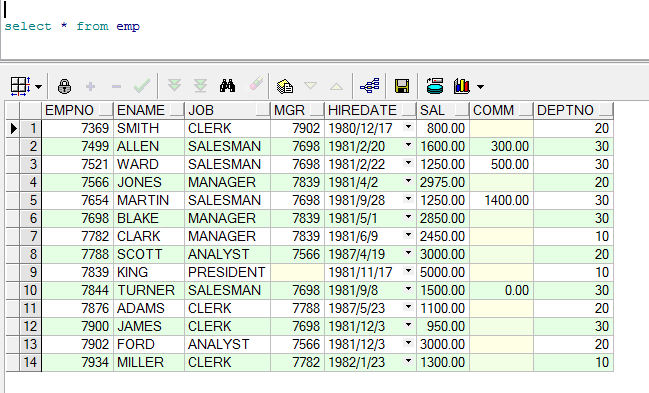The image size is (649, 393).
Task: Click the JAMES name cell
Action: [x=149, y=326]
